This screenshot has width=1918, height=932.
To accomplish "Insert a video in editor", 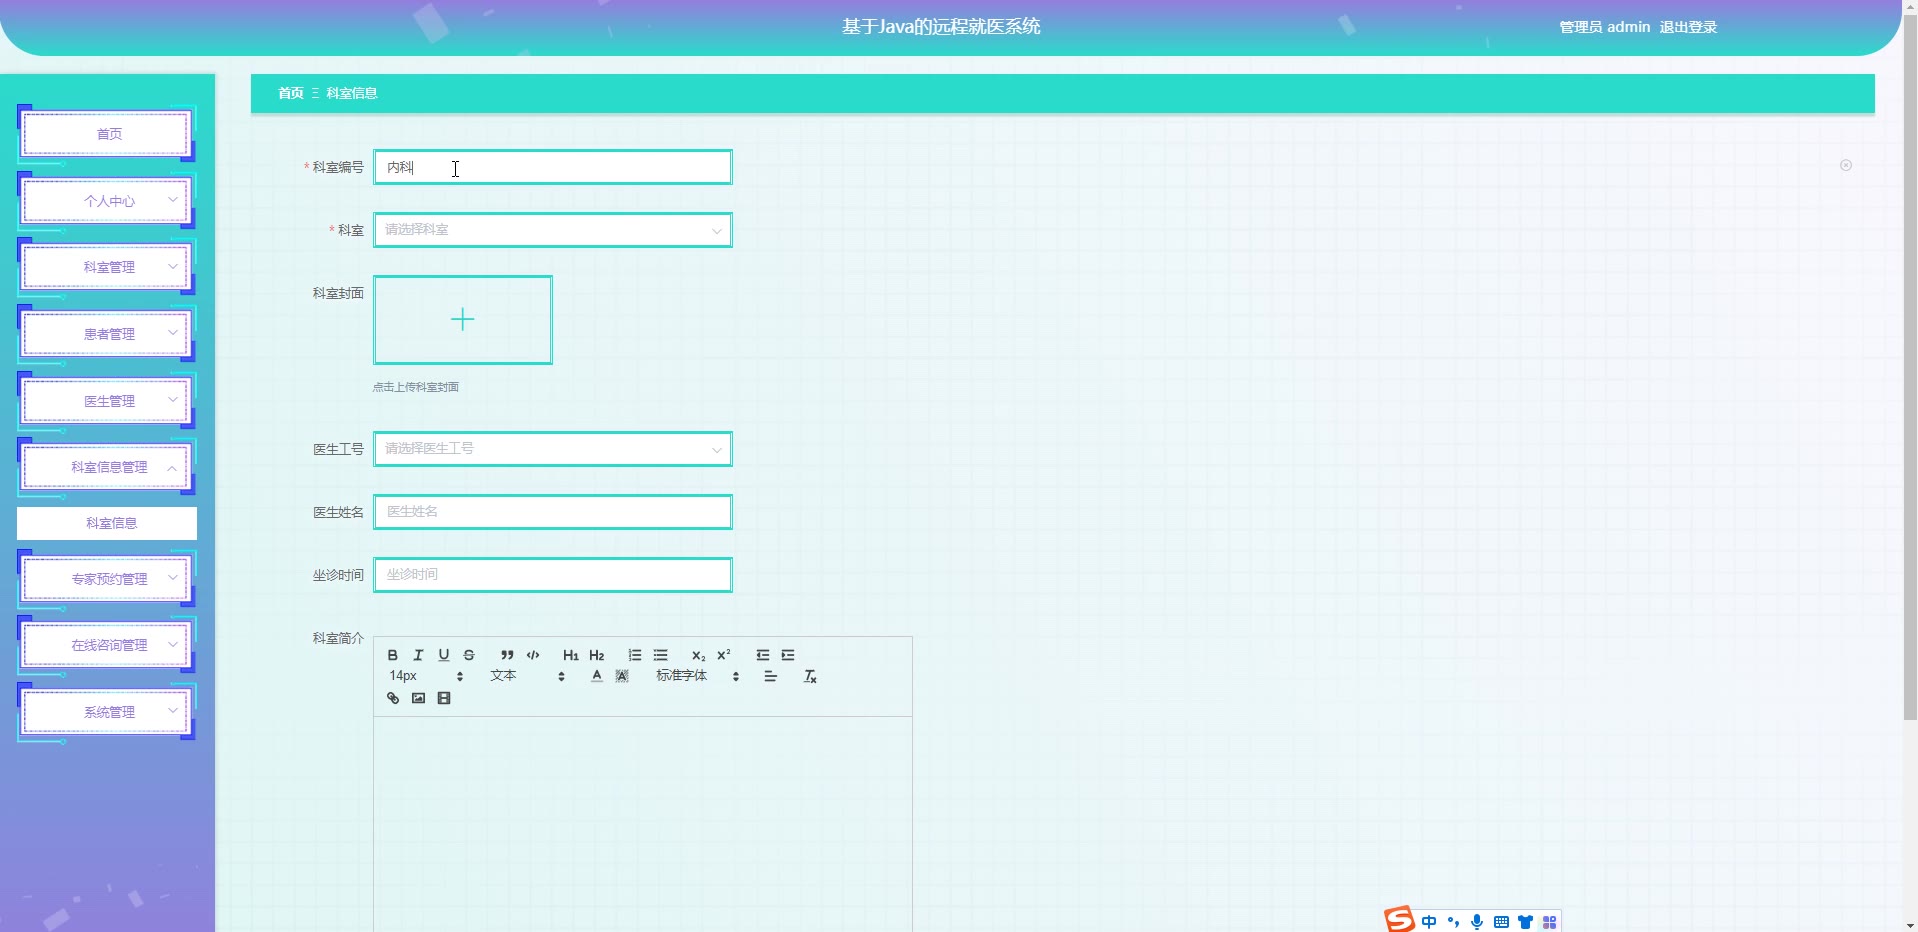I will coord(444,698).
